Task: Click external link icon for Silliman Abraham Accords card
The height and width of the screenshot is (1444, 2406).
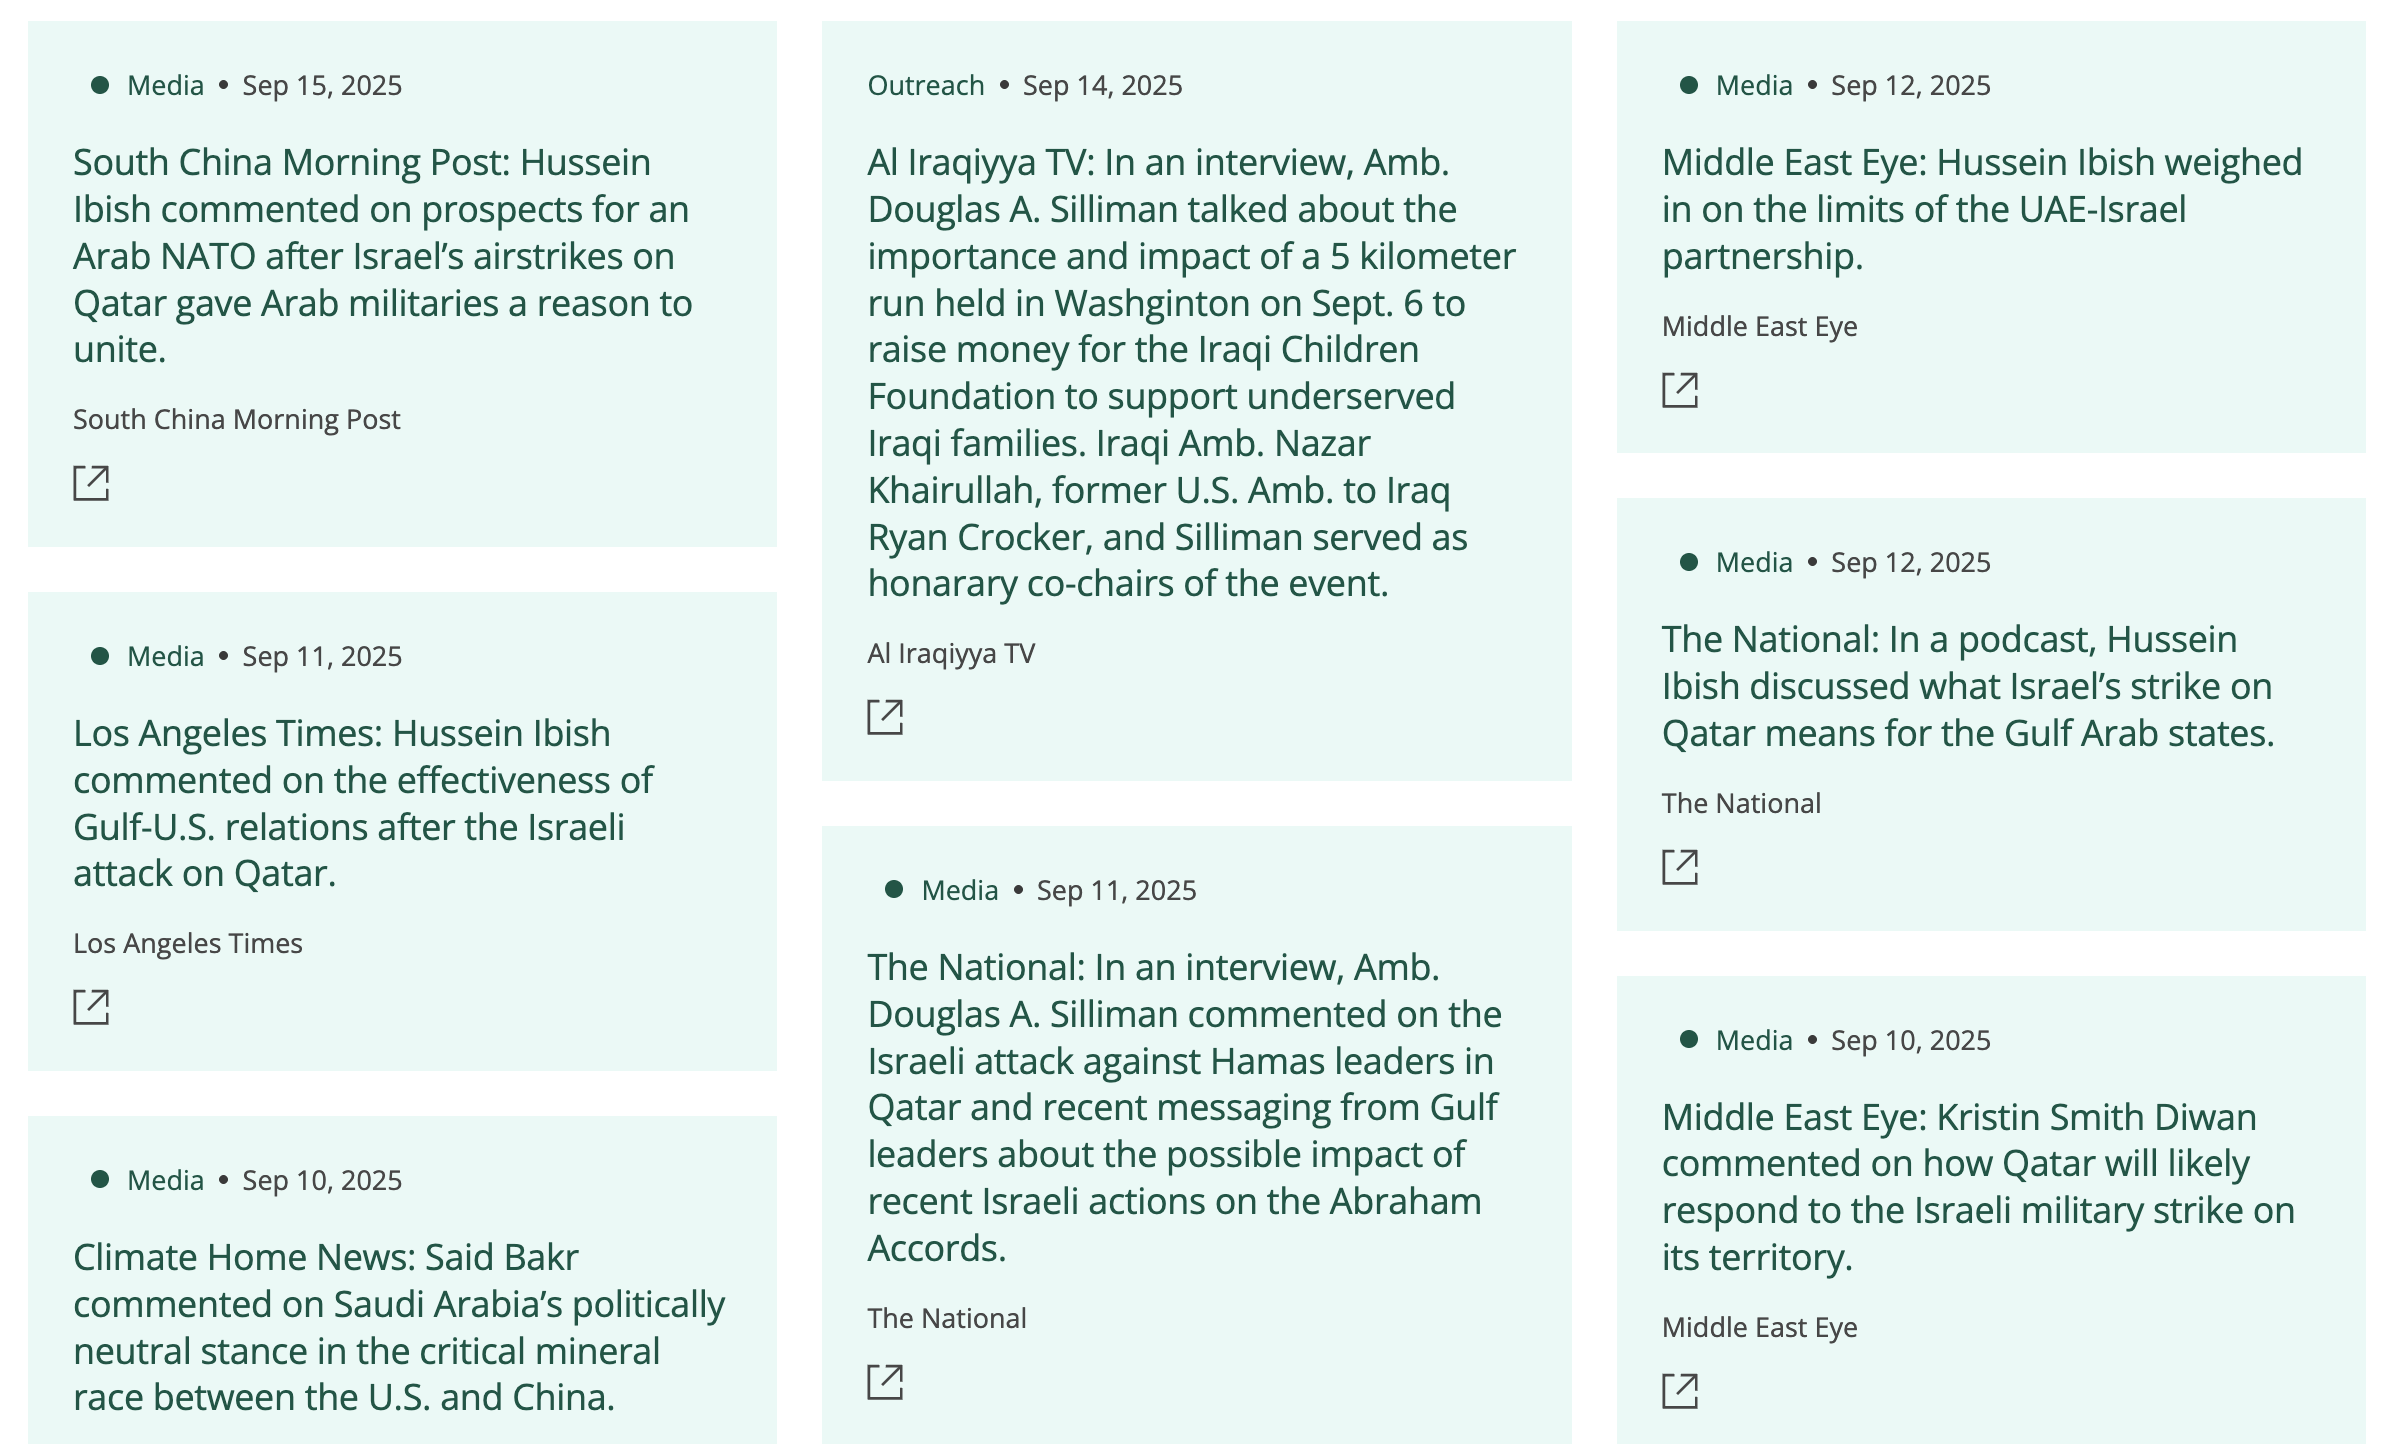Action: 885,1382
